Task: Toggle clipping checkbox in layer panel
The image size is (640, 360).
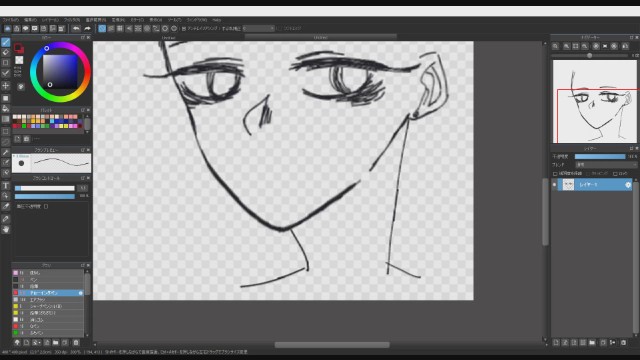Action: pos(588,174)
